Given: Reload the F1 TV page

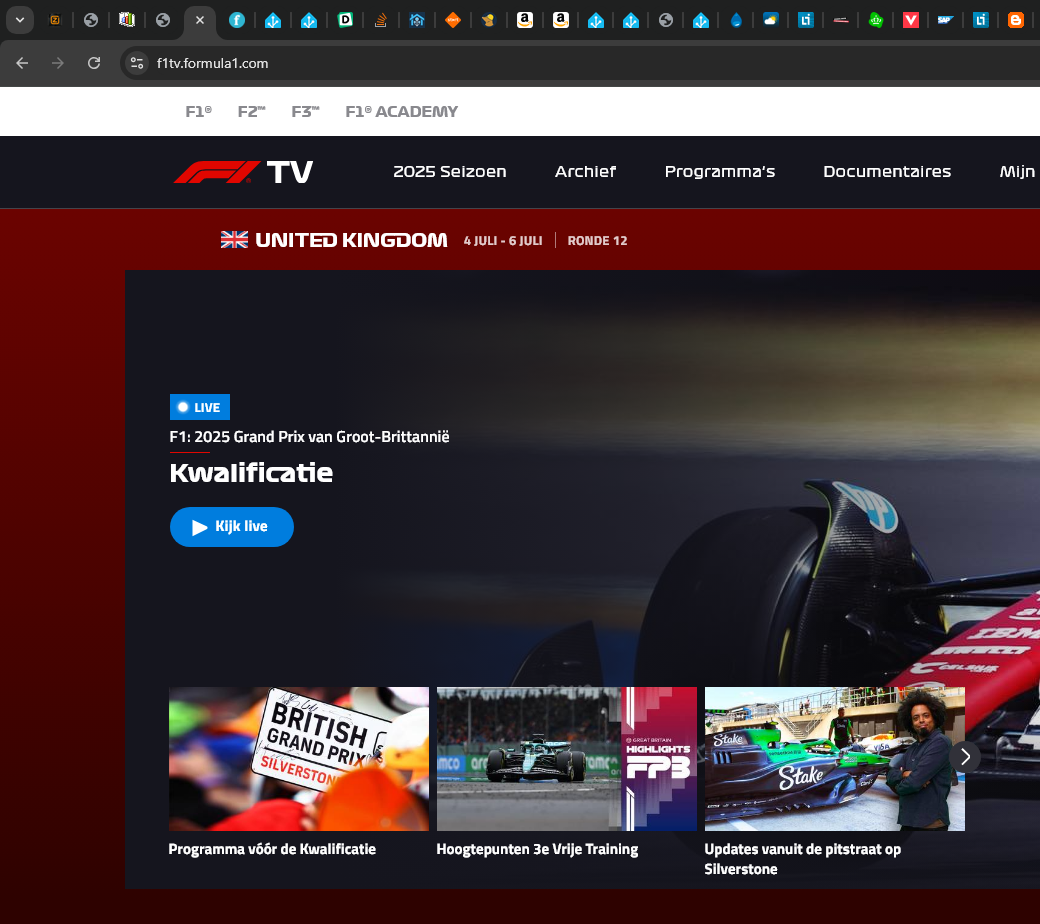Looking at the screenshot, I should pos(94,63).
